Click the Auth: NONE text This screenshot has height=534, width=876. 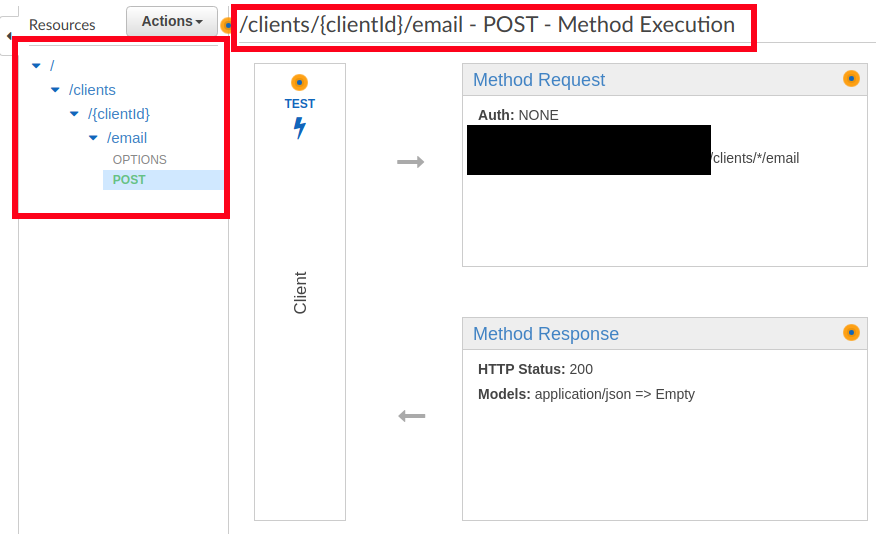(x=518, y=115)
